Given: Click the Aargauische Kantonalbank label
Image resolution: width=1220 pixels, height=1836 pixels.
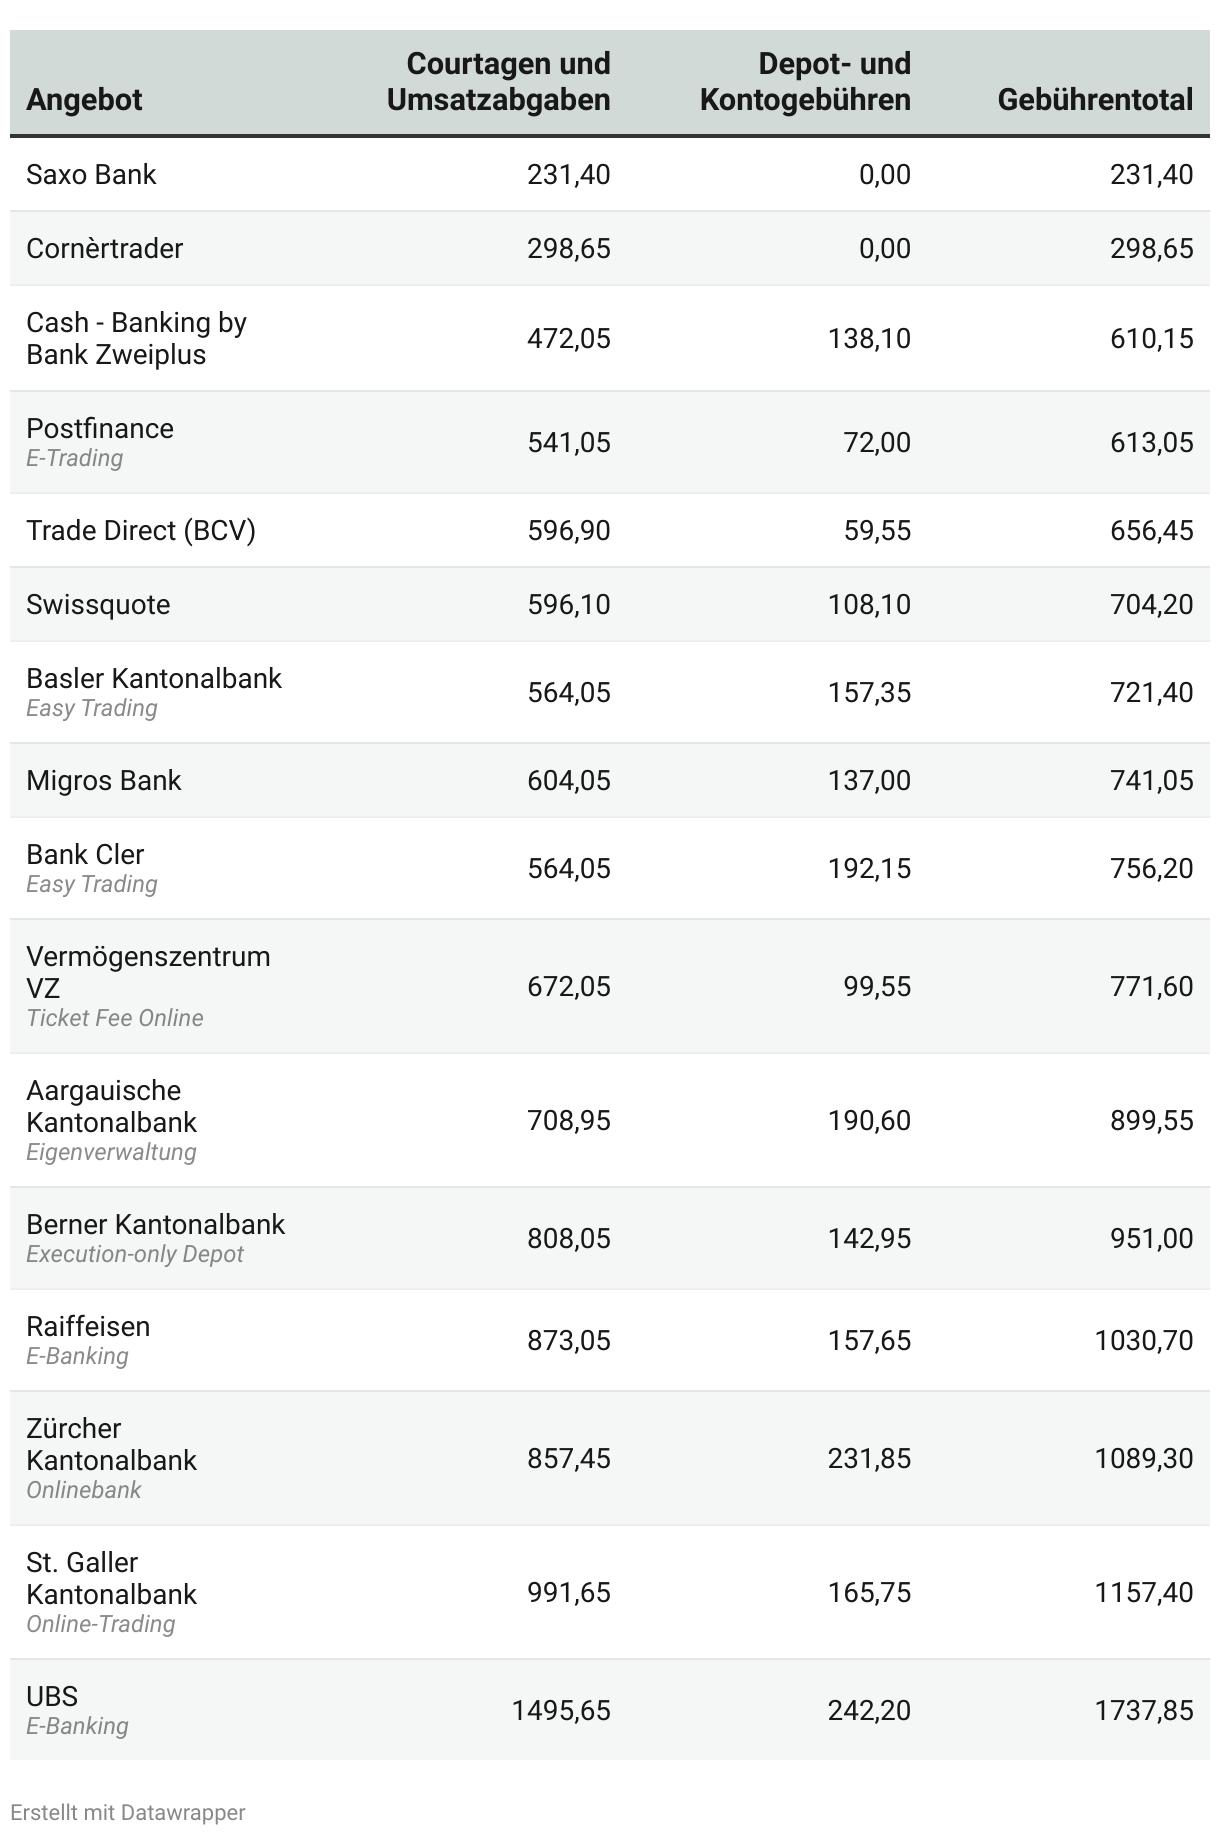Looking at the screenshot, I should [x=111, y=1106].
